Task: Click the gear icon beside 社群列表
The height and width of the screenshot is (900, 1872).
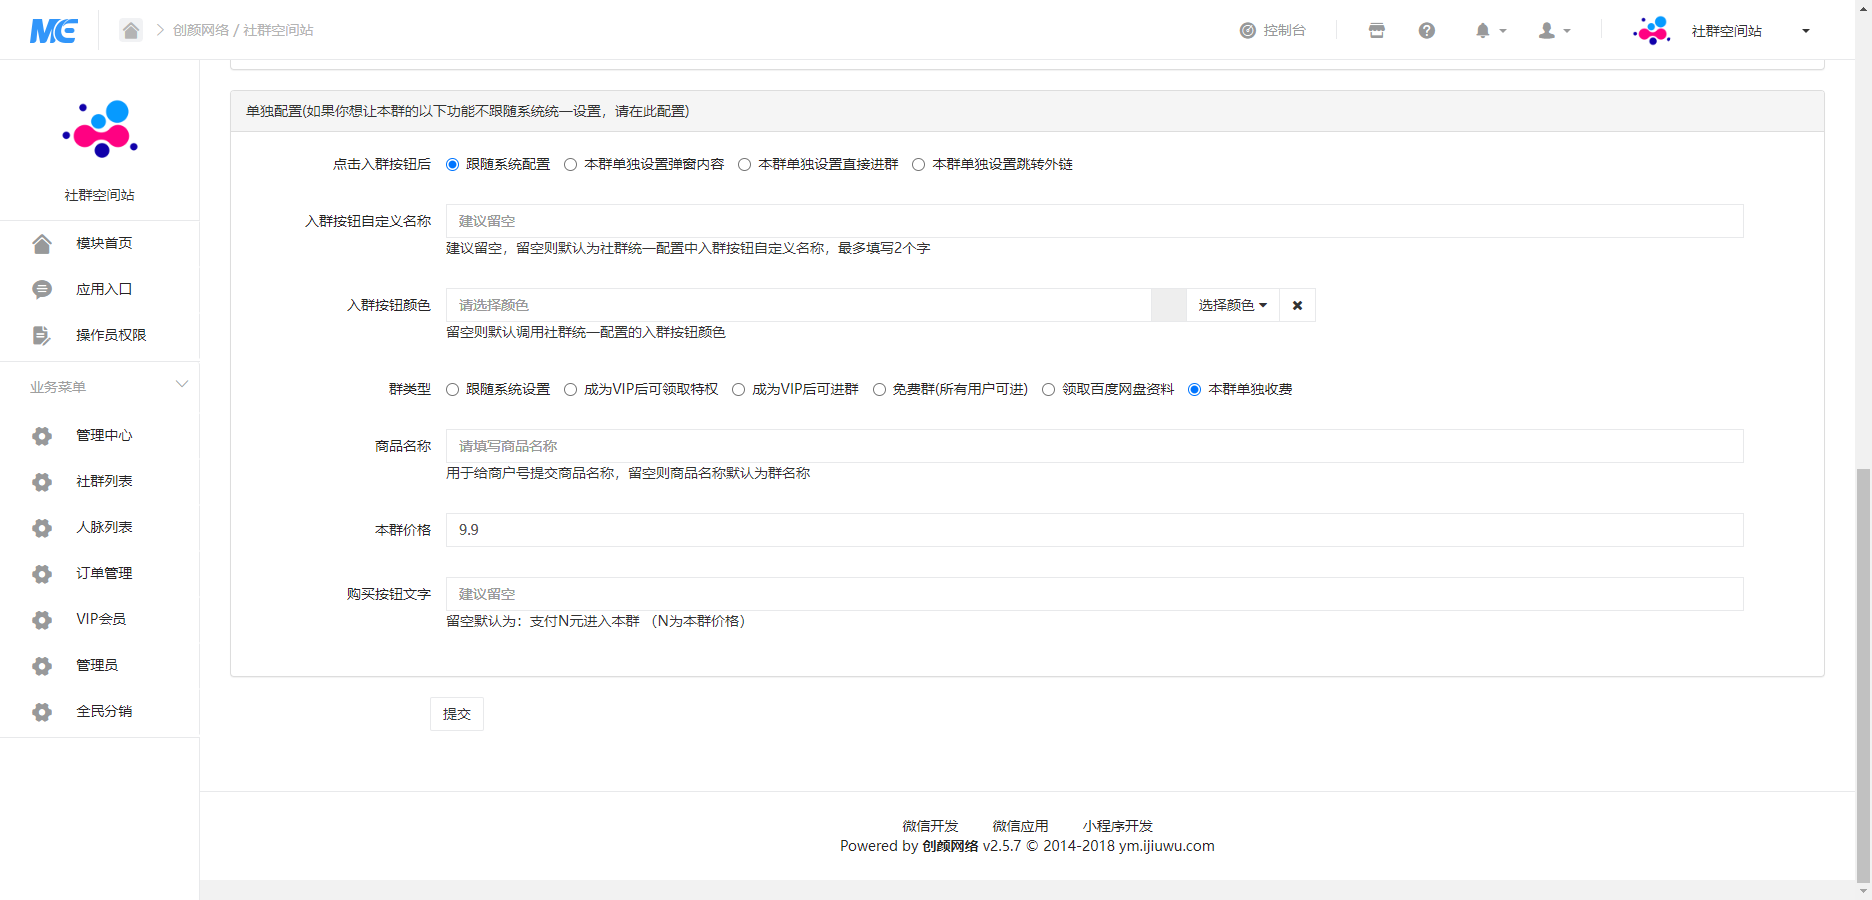Action: 42,482
